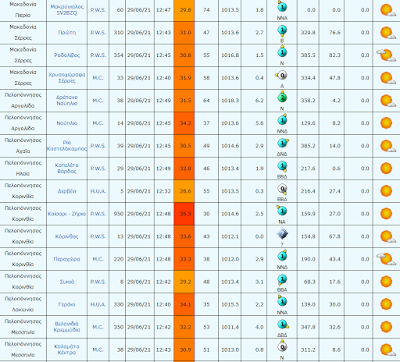Open the Βελανιδιά Κρεμμύδια station link
Viewport: 400px width, 362px height.
67,327
